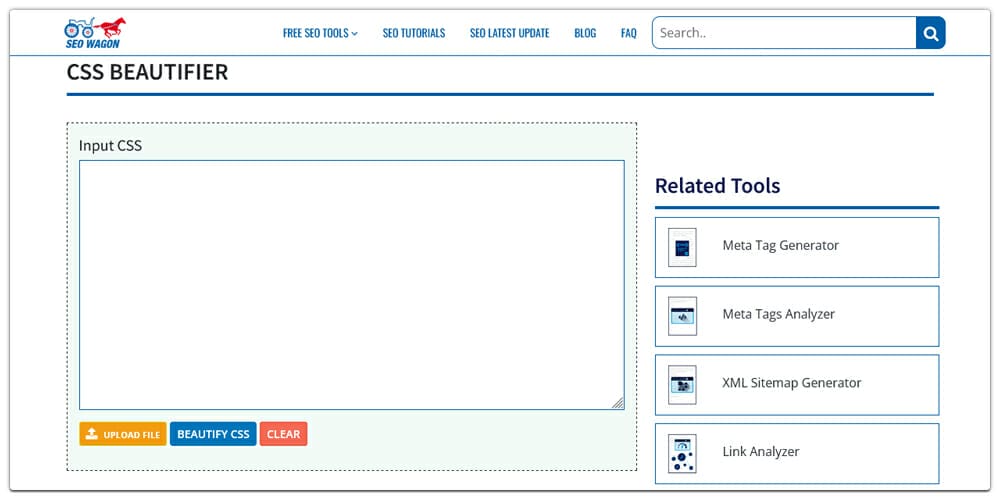Click the Upload File button
This screenshot has height=500, width=1000.
pyautogui.click(x=123, y=434)
